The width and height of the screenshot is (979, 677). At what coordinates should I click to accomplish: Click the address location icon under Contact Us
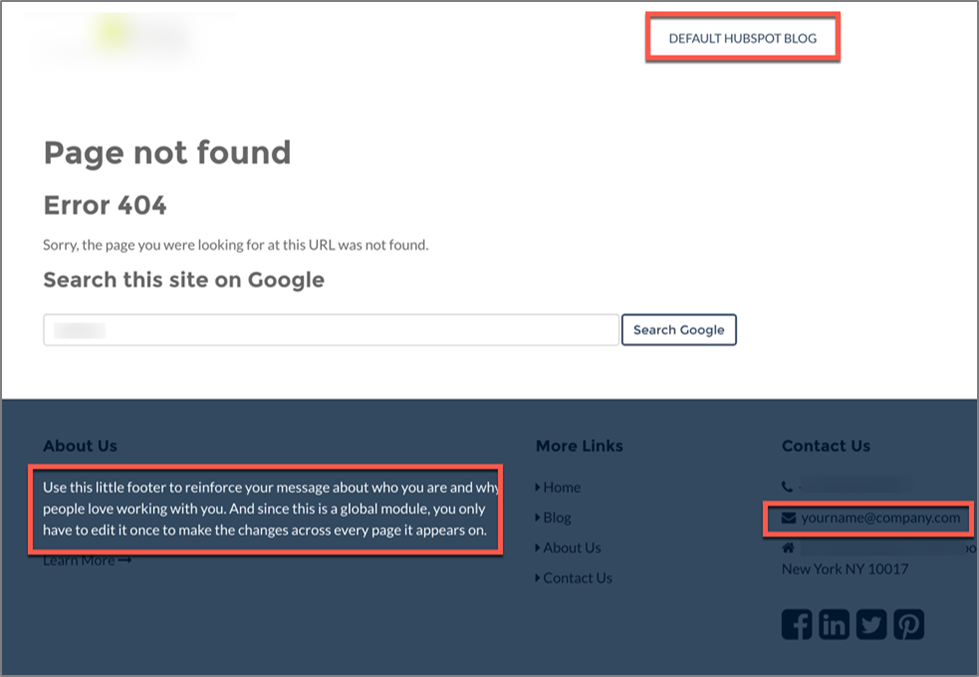tap(786, 548)
